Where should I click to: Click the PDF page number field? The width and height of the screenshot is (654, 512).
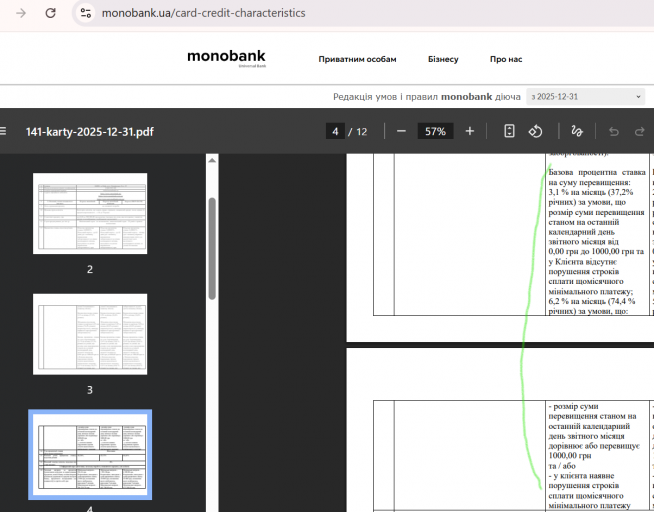coord(335,132)
